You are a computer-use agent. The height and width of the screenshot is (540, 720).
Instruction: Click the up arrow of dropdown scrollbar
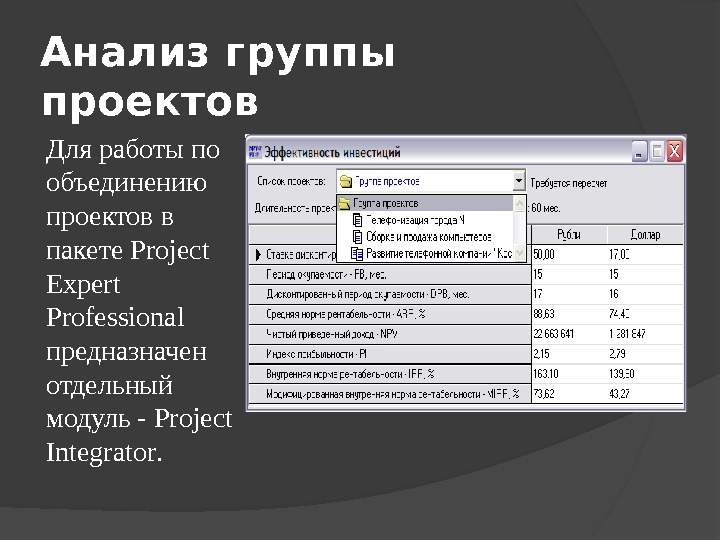pyautogui.click(x=519, y=203)
